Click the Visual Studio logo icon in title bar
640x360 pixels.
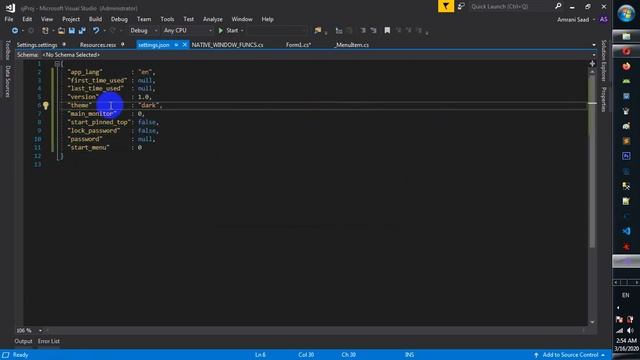[10, 7]
